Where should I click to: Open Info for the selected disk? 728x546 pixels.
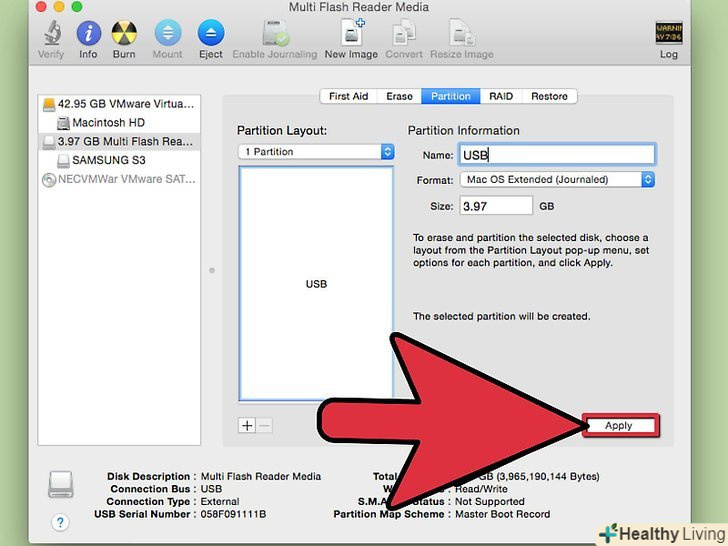[88, 33]
